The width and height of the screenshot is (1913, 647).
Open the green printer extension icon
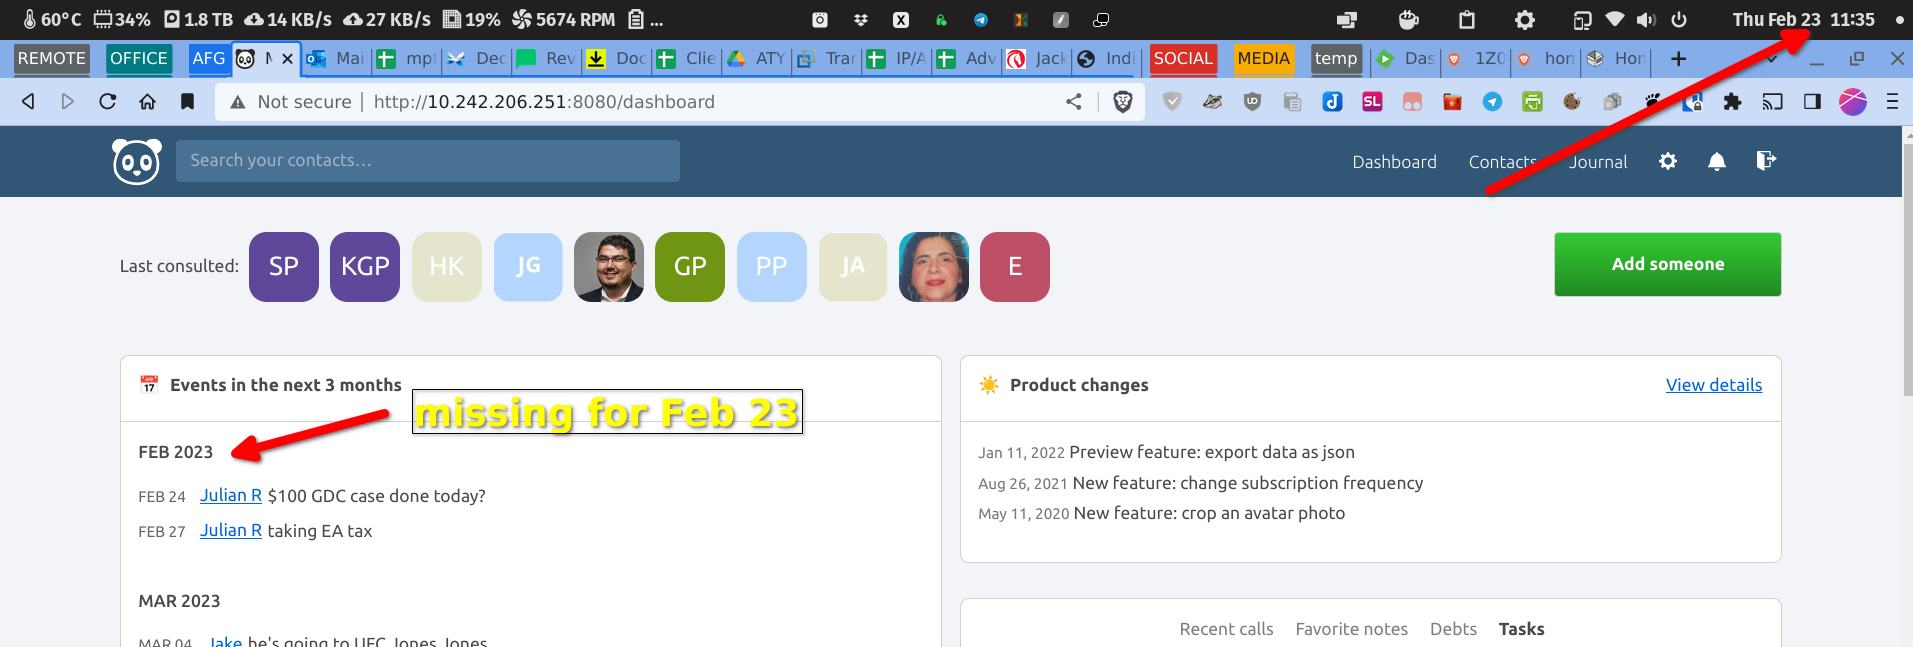click(x=1532, y=101)
